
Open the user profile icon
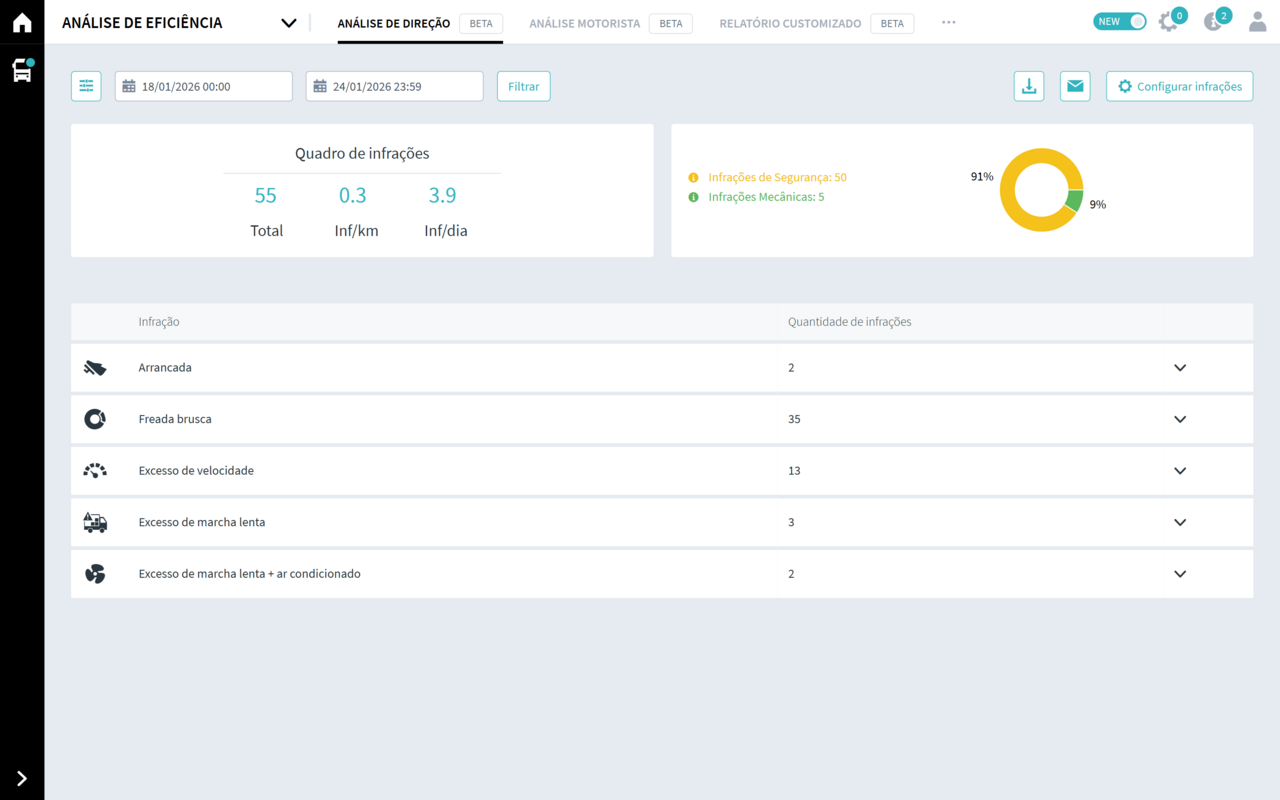(x=1257, y=22)
